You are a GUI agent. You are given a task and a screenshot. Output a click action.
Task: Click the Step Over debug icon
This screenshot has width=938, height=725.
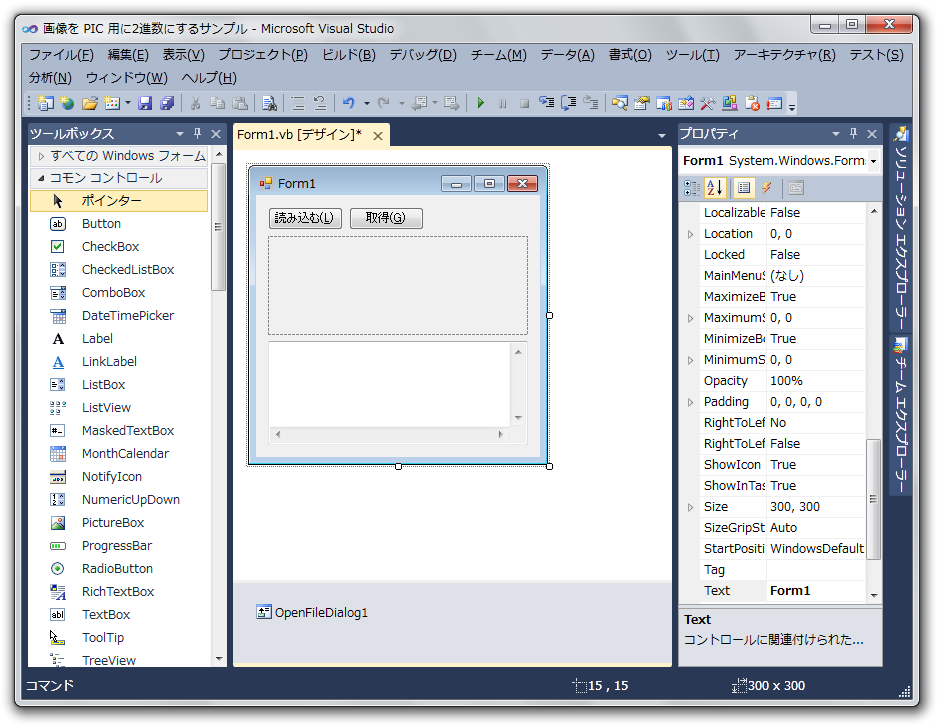(x=568, y=103)
